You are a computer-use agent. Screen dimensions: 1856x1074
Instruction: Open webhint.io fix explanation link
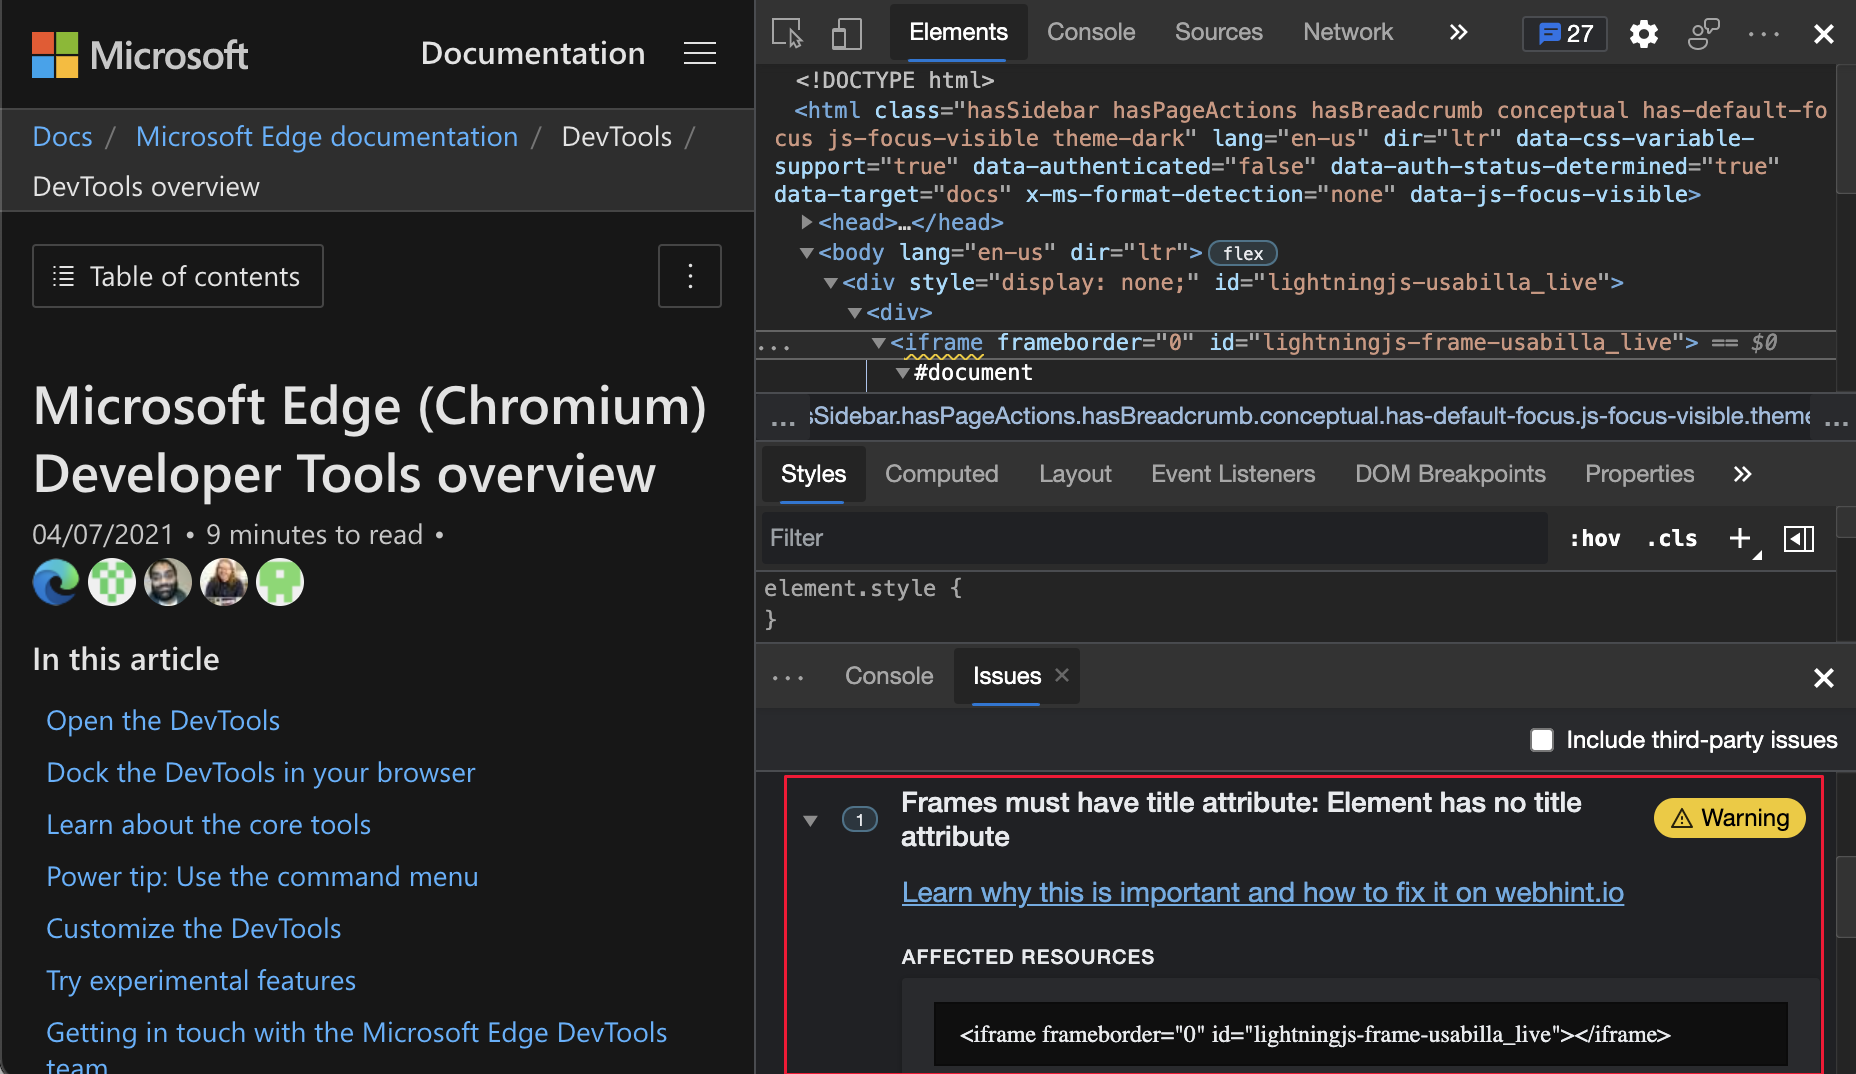[1262, 892]
